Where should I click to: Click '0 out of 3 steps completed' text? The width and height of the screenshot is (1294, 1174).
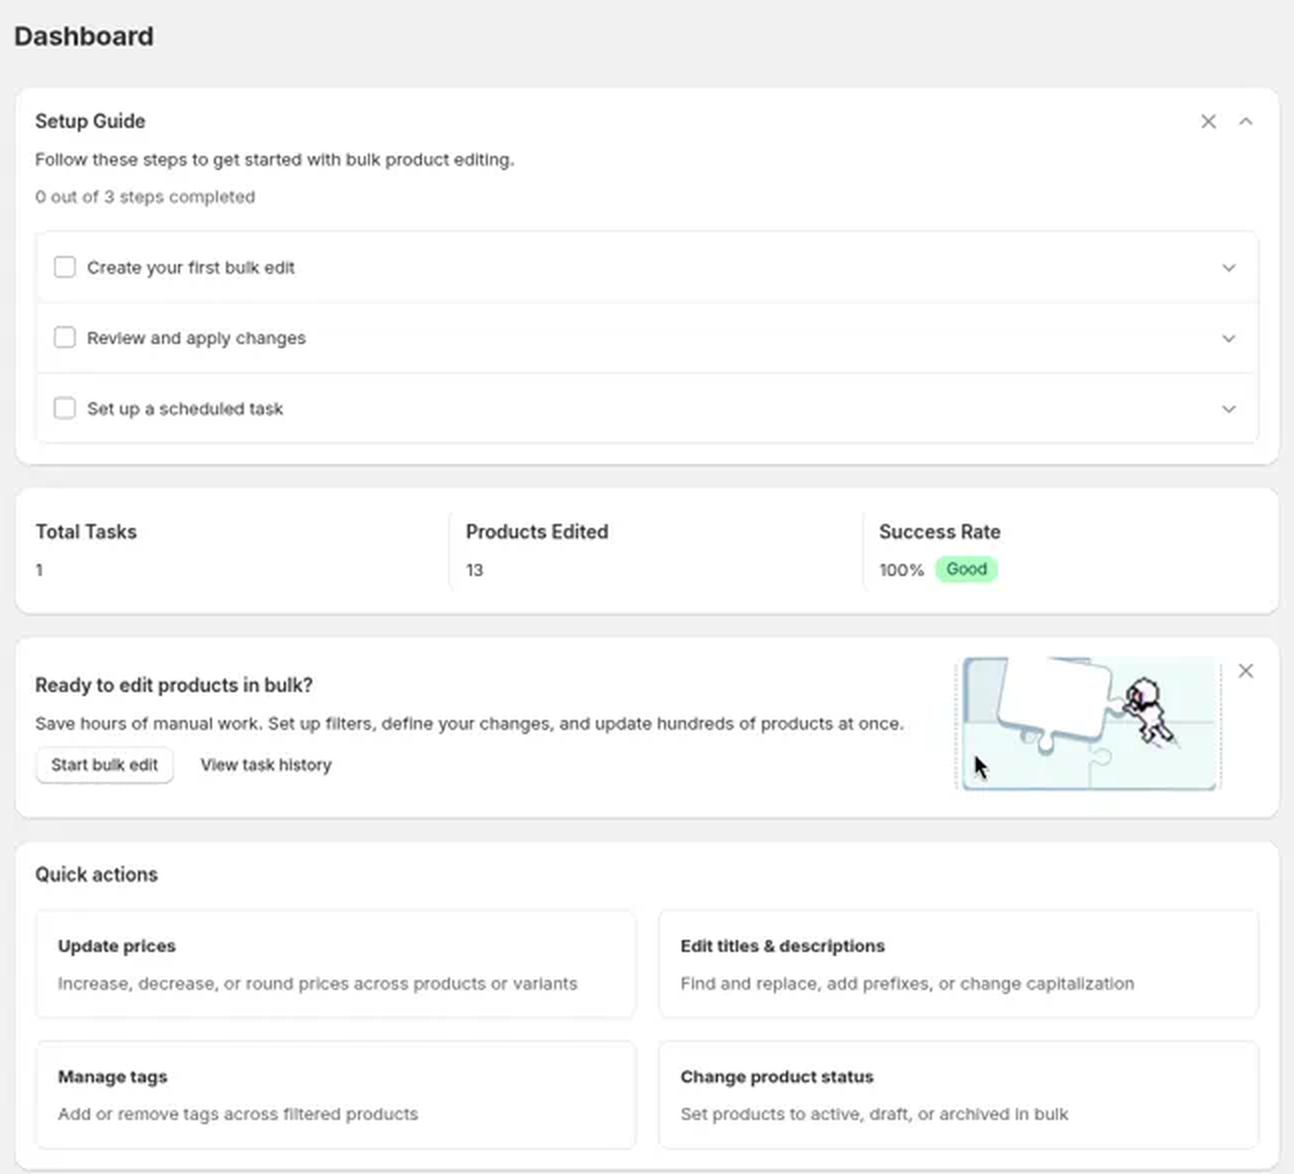coord(145,197)
